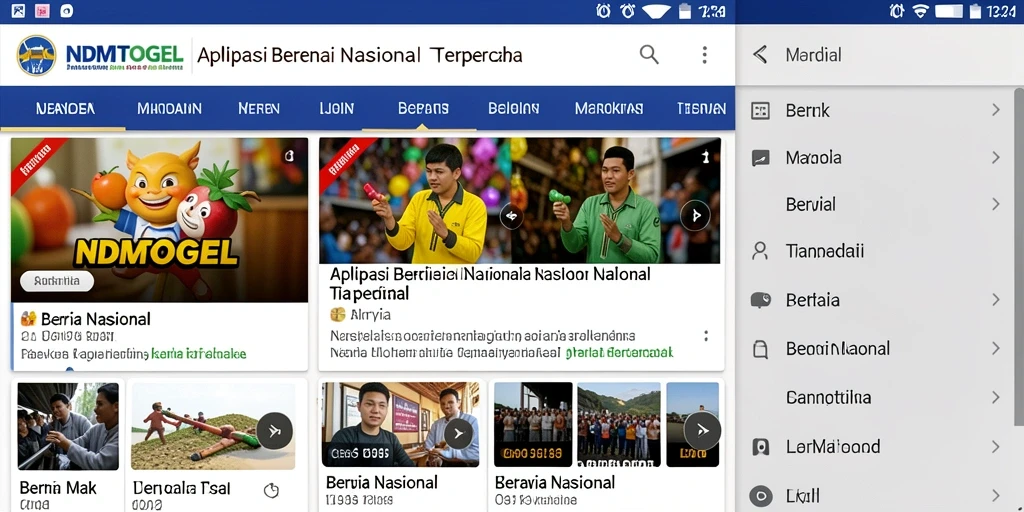Click the Bernia Mak thumbnail photo

coord(68,426)
